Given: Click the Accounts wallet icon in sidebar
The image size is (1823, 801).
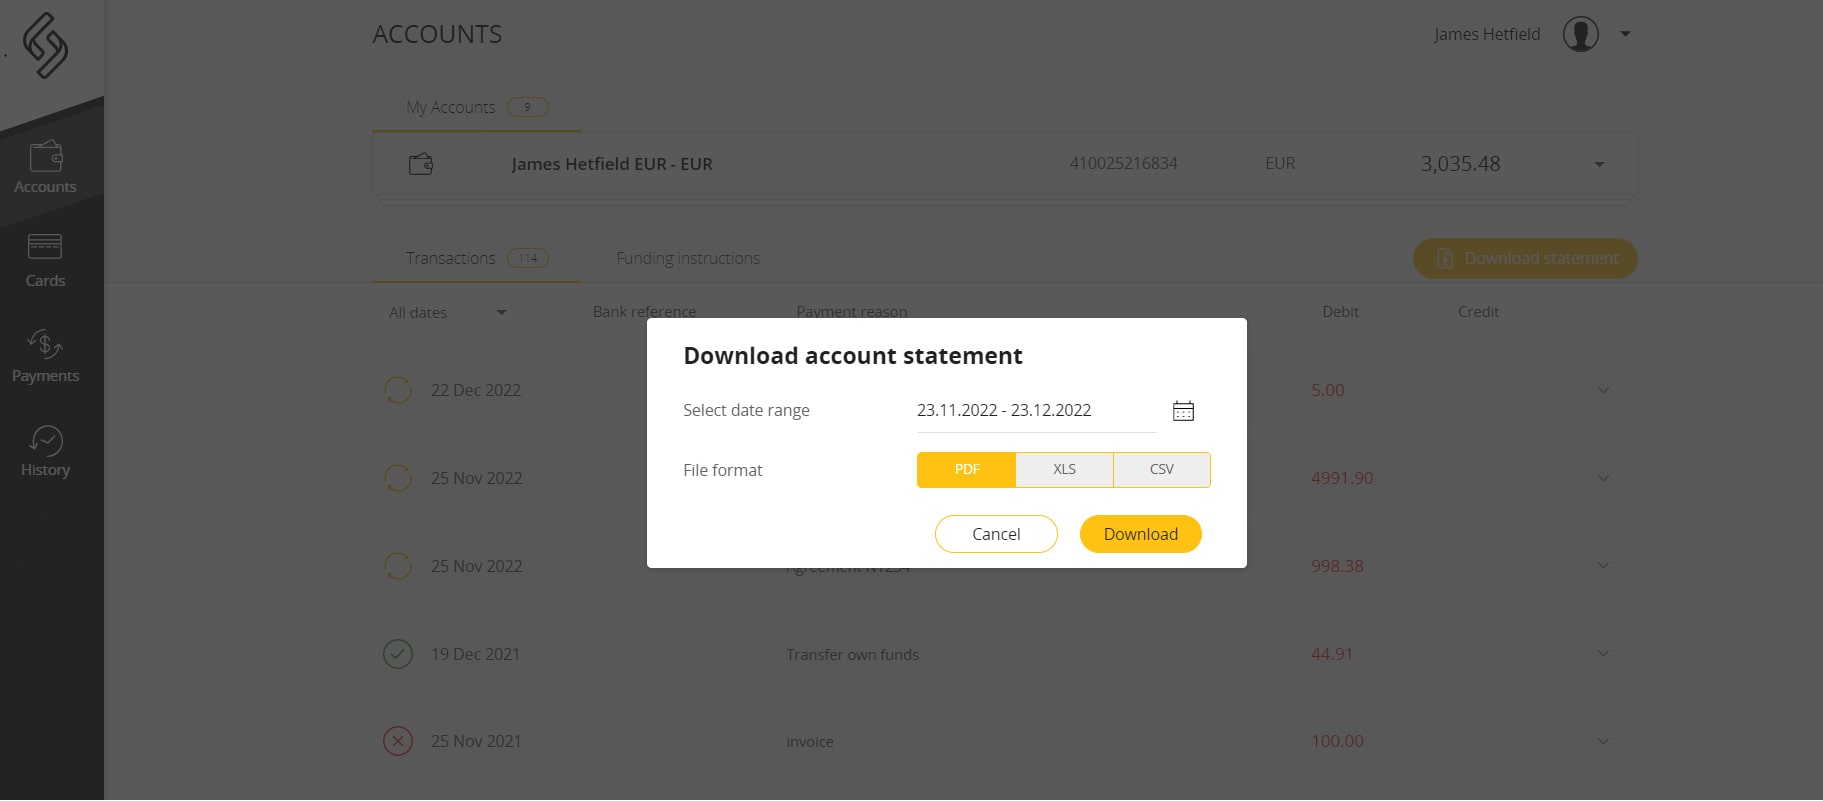Looking at the screenshot, I should point(45,157).
